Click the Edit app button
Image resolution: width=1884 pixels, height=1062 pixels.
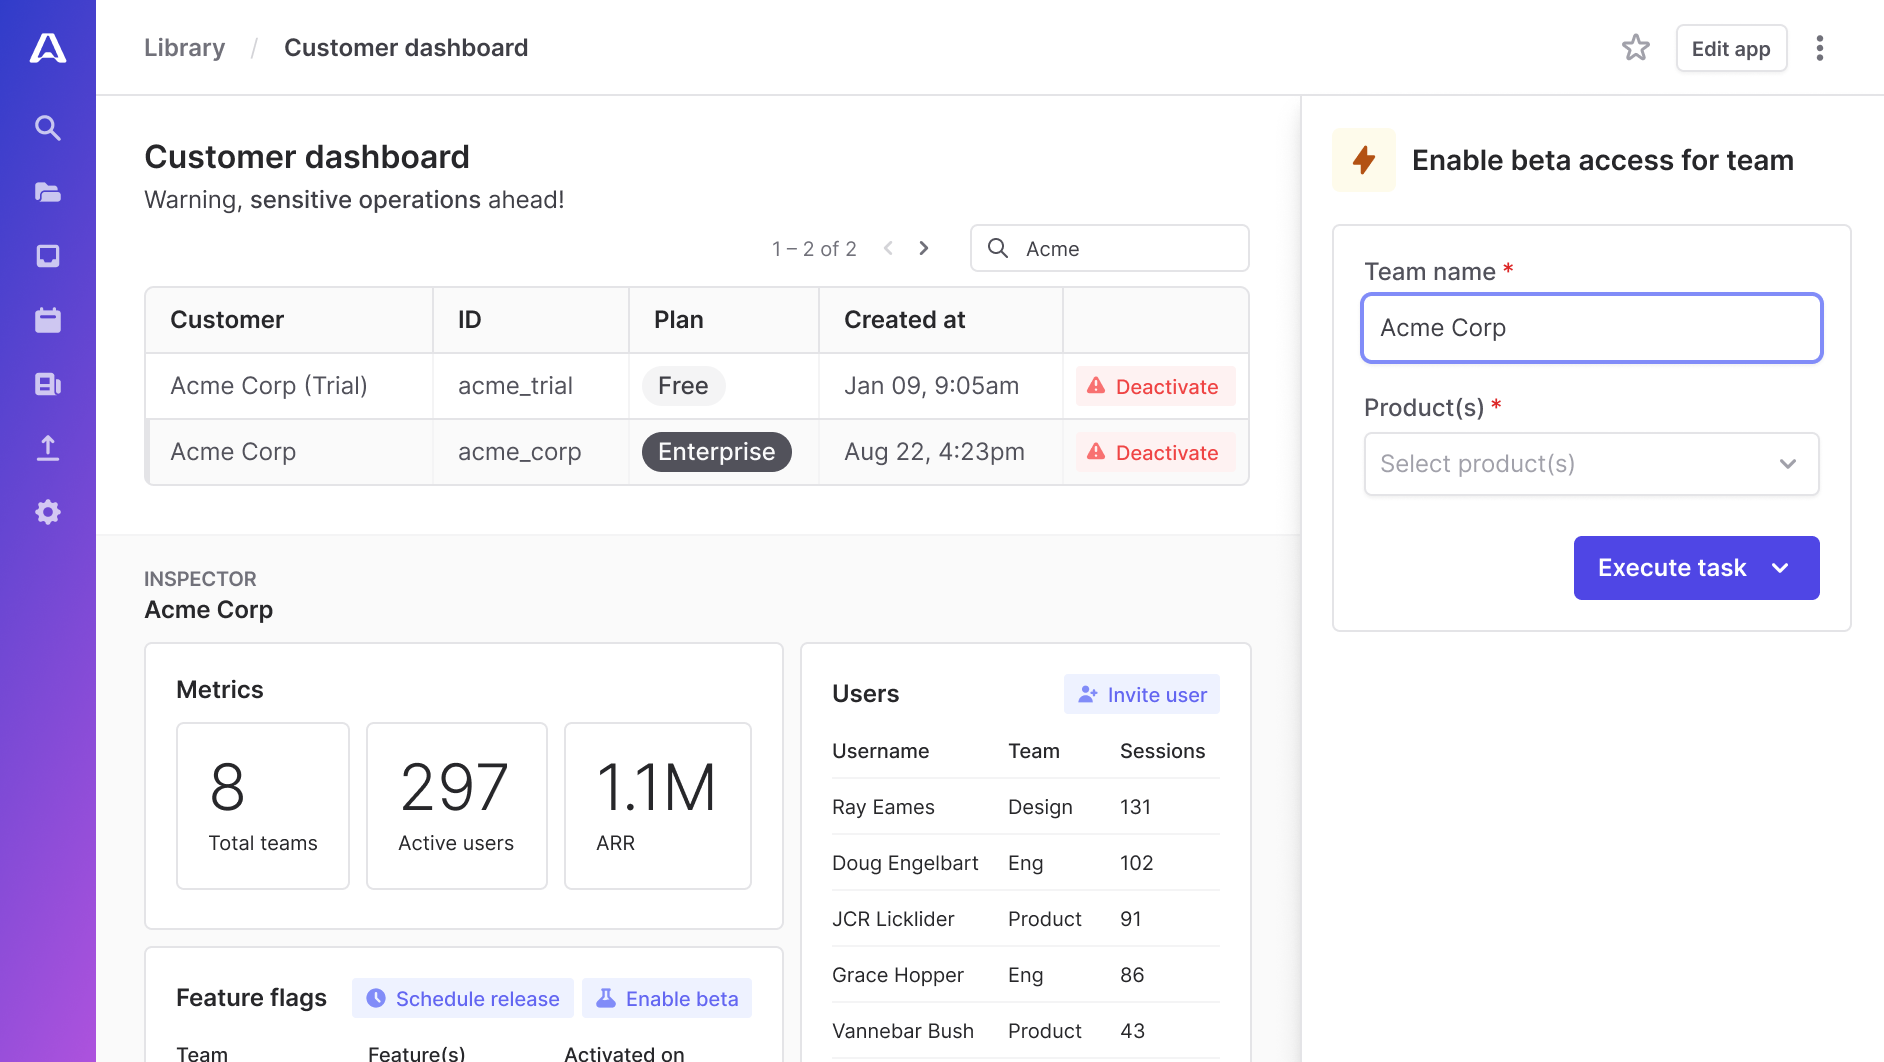pyautogui.click(x=1731, y=48)
